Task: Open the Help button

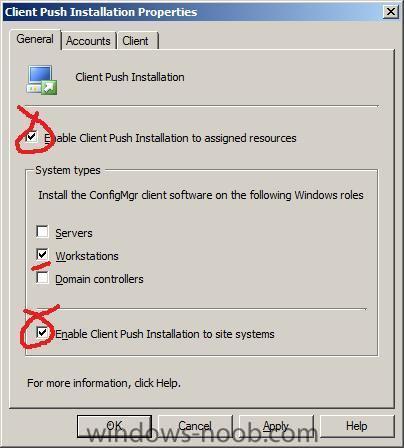Action: [357, 426]
